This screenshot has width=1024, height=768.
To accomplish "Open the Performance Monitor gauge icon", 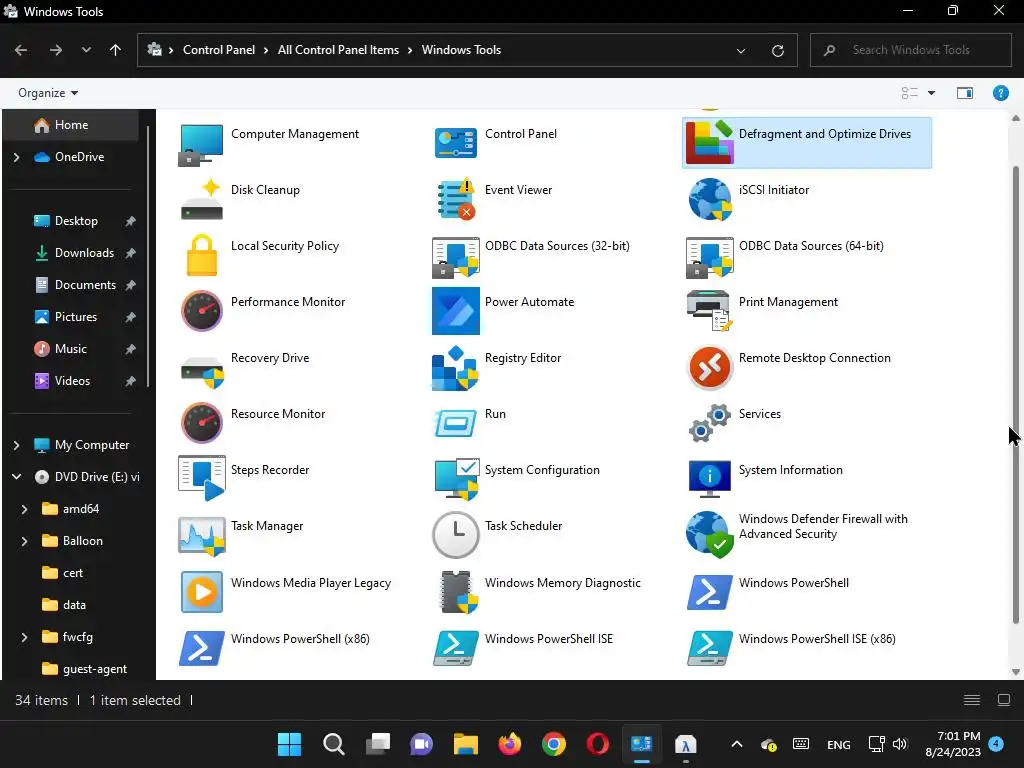I will point(201,311).
